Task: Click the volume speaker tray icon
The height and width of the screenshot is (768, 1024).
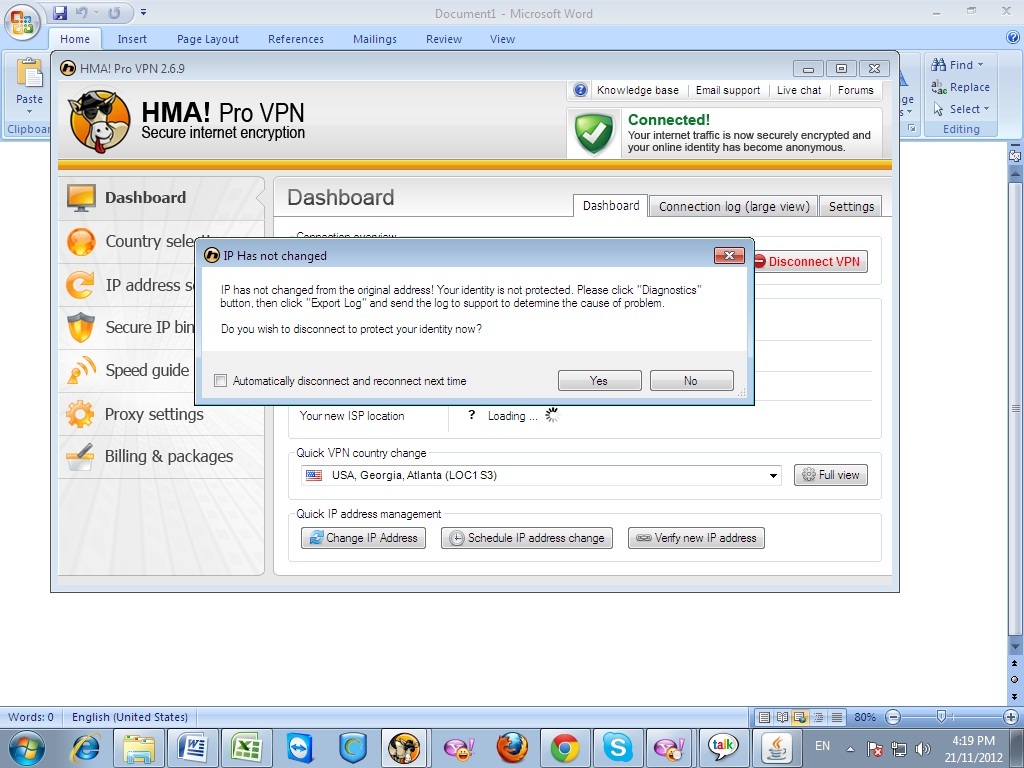Action: pyautogui.click(x=923, y=748)
